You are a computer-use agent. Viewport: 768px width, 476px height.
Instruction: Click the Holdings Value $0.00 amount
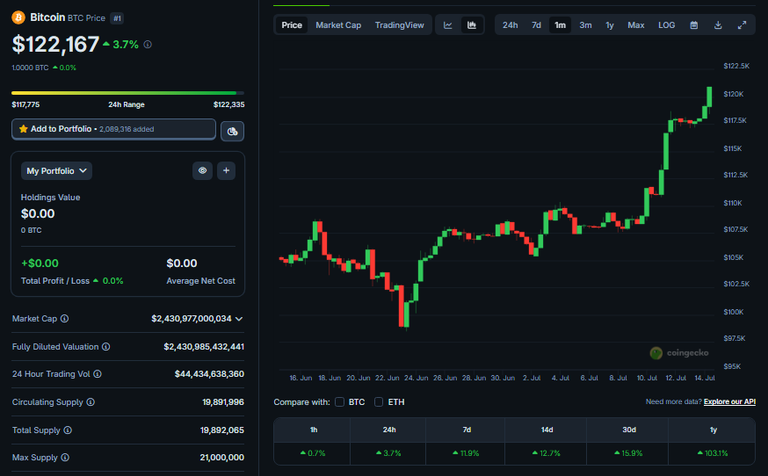point(38,214)
